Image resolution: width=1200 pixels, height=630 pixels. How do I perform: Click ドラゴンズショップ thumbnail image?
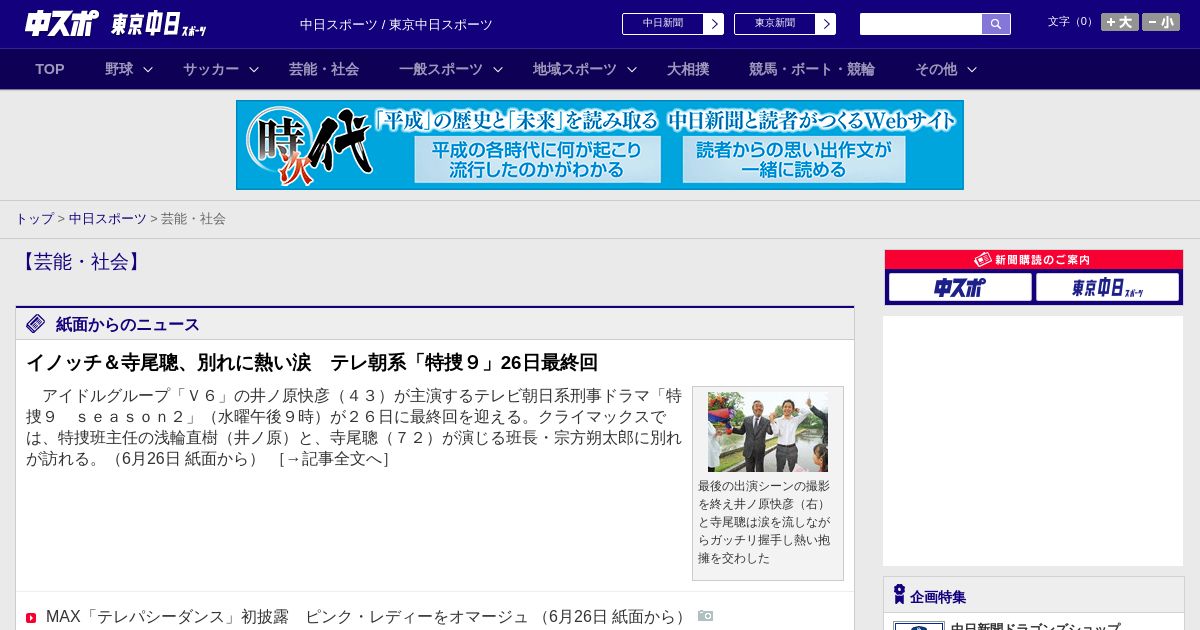919,626
